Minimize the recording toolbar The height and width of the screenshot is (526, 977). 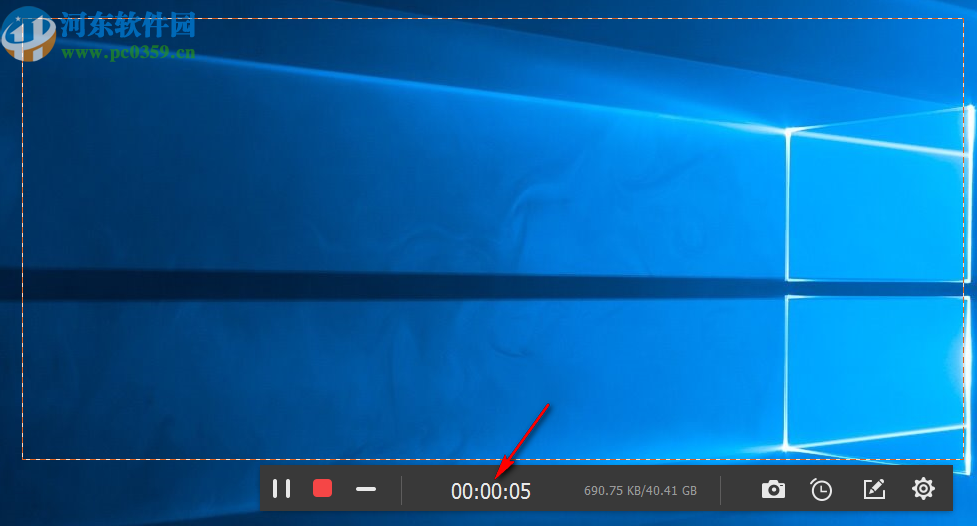pyautogui.click(x=366, y=489)
